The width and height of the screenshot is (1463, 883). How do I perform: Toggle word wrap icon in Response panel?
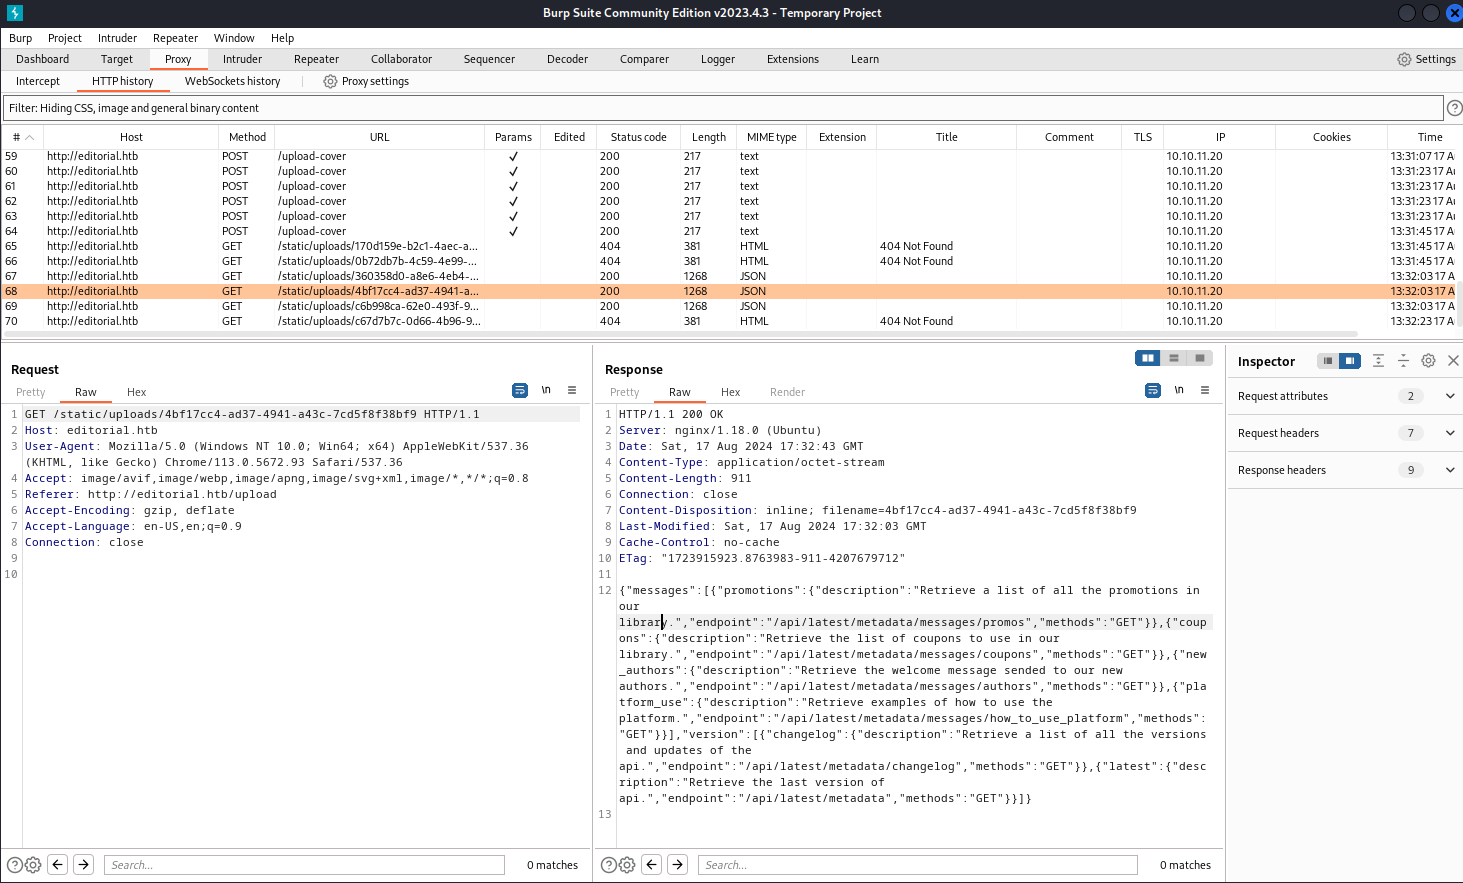point(1153,390)
